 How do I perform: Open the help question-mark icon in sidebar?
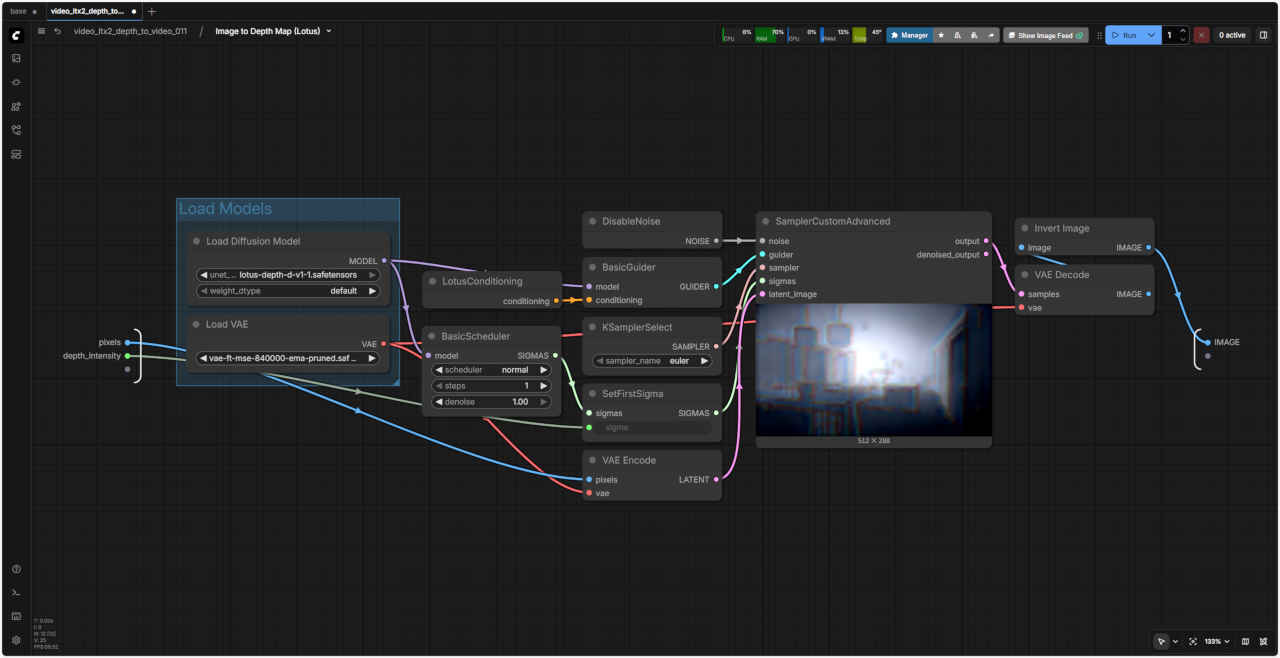coord(16,569)
